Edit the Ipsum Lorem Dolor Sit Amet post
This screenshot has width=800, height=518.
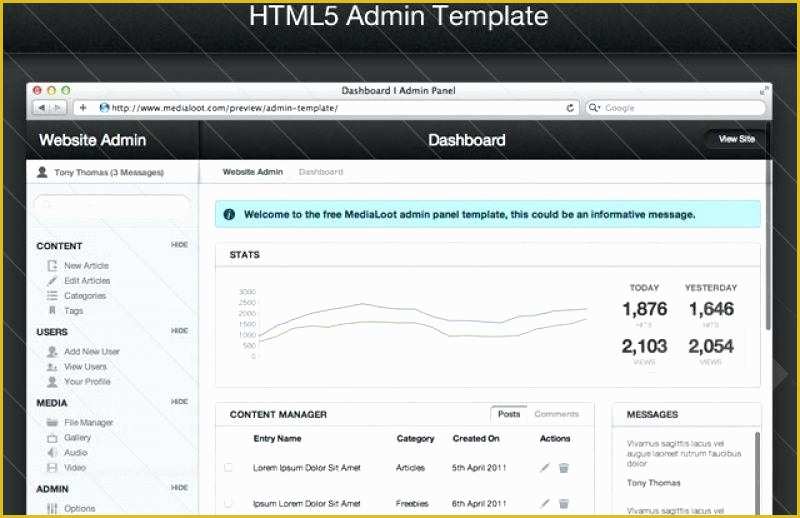coord(545,503)
